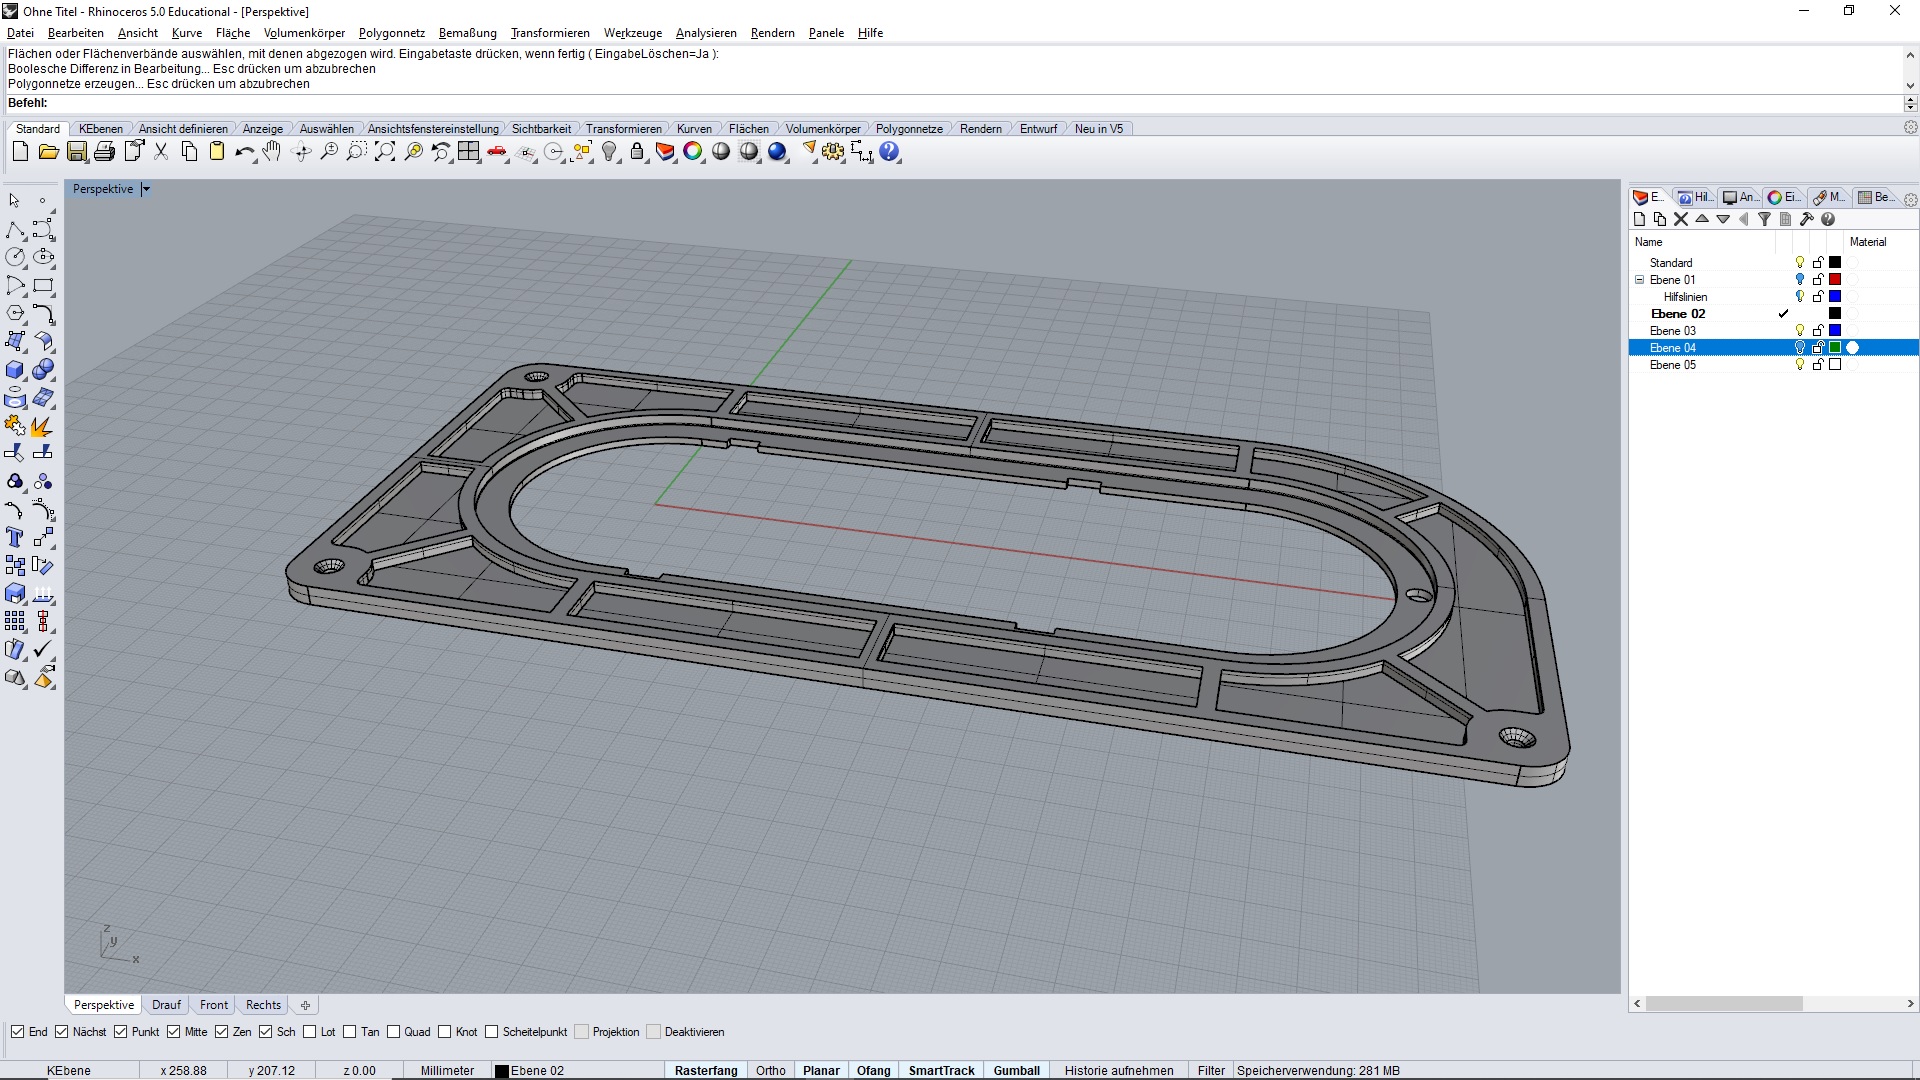Select the Text object tool
This screenshot has height=1080, width=1920.
15,538
